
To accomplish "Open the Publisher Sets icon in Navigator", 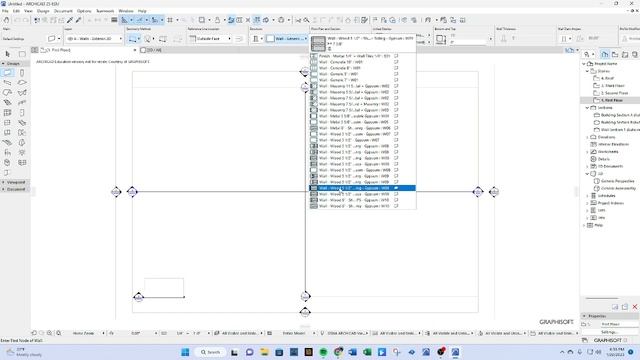I will pos(635,54).
